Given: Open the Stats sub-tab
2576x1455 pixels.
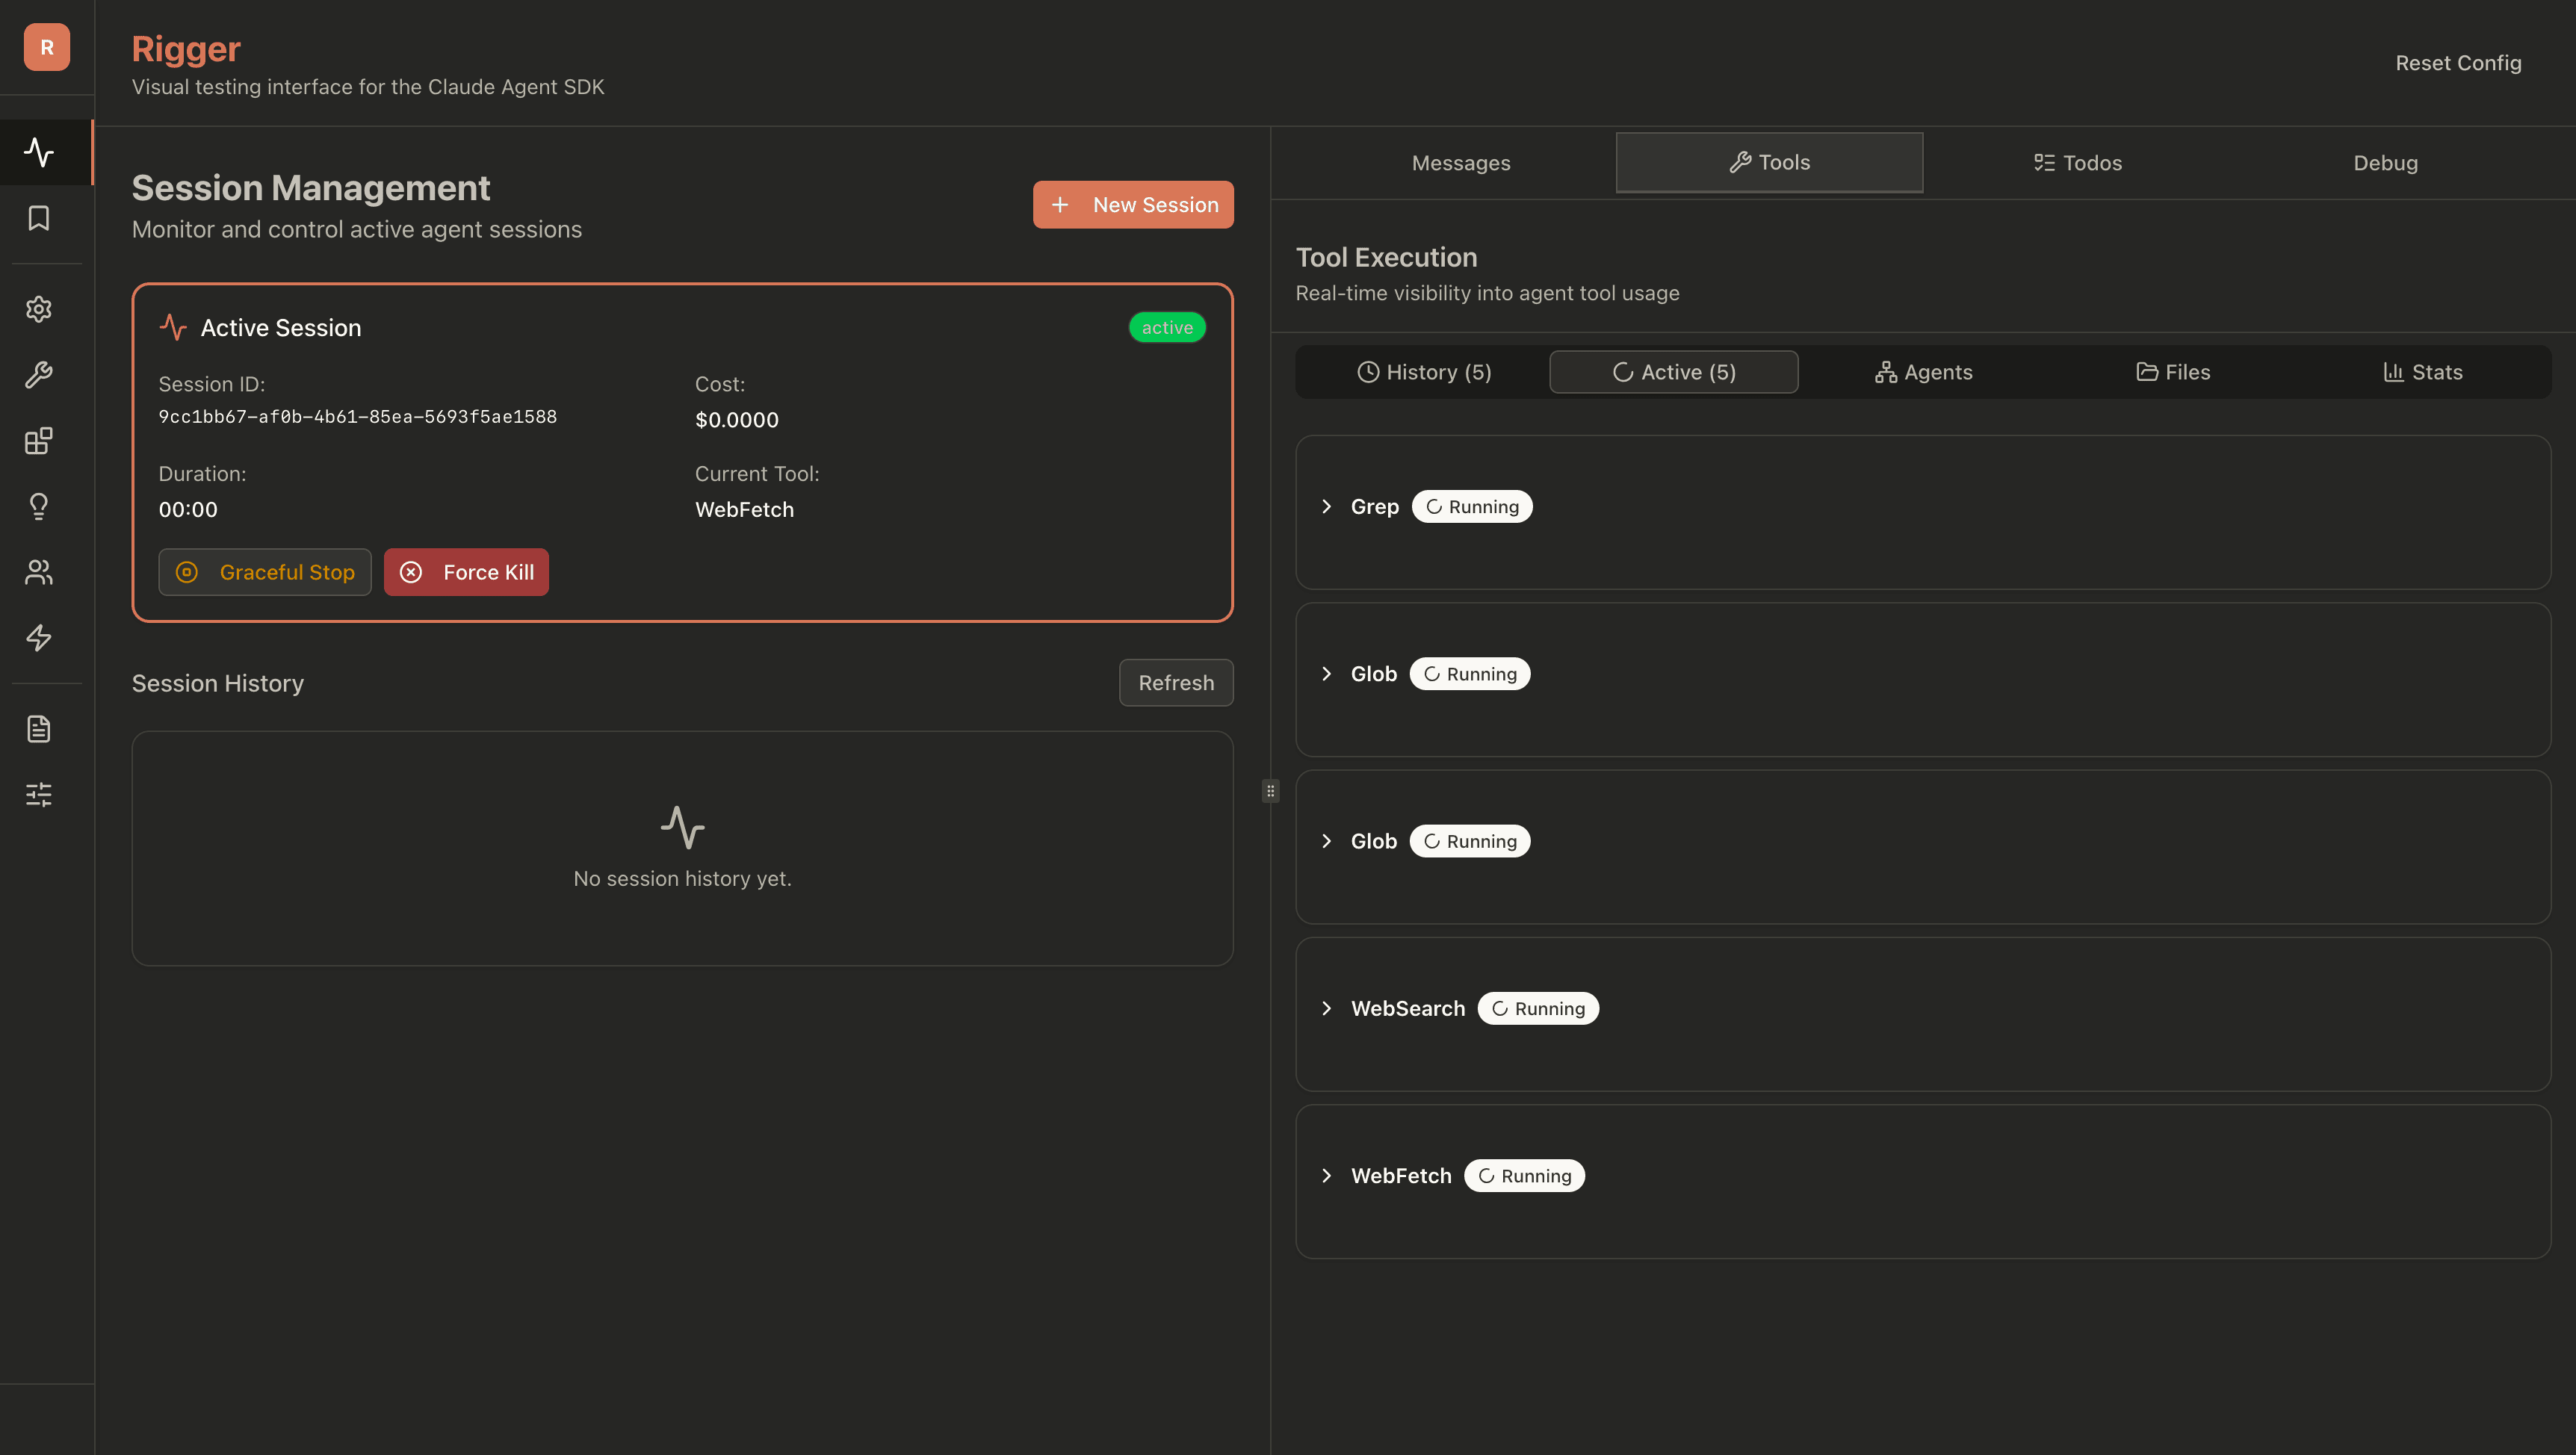Looking at the screenshot, I should [x=2422, y=372].
